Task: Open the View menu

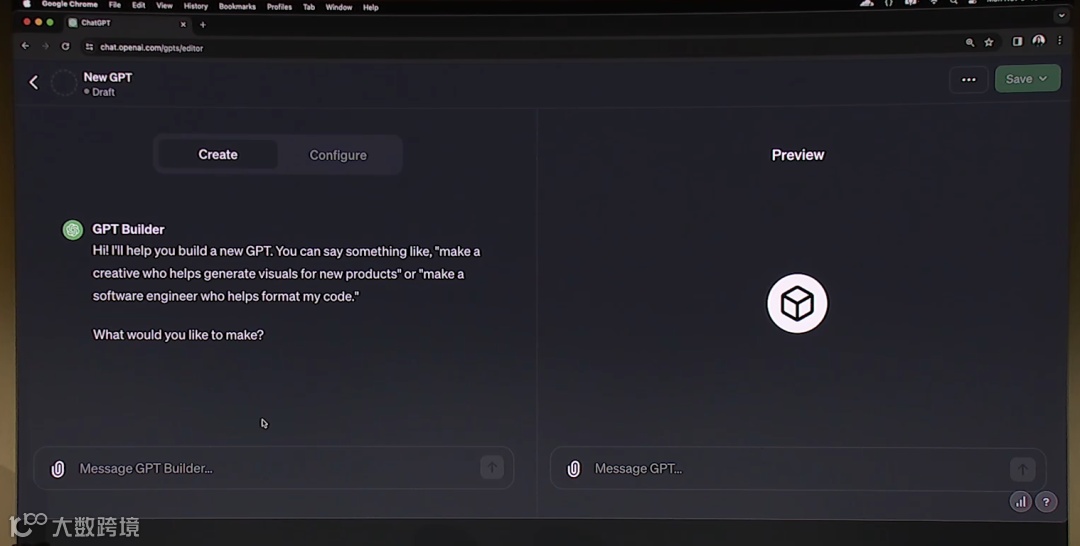Action: [164, 6]
